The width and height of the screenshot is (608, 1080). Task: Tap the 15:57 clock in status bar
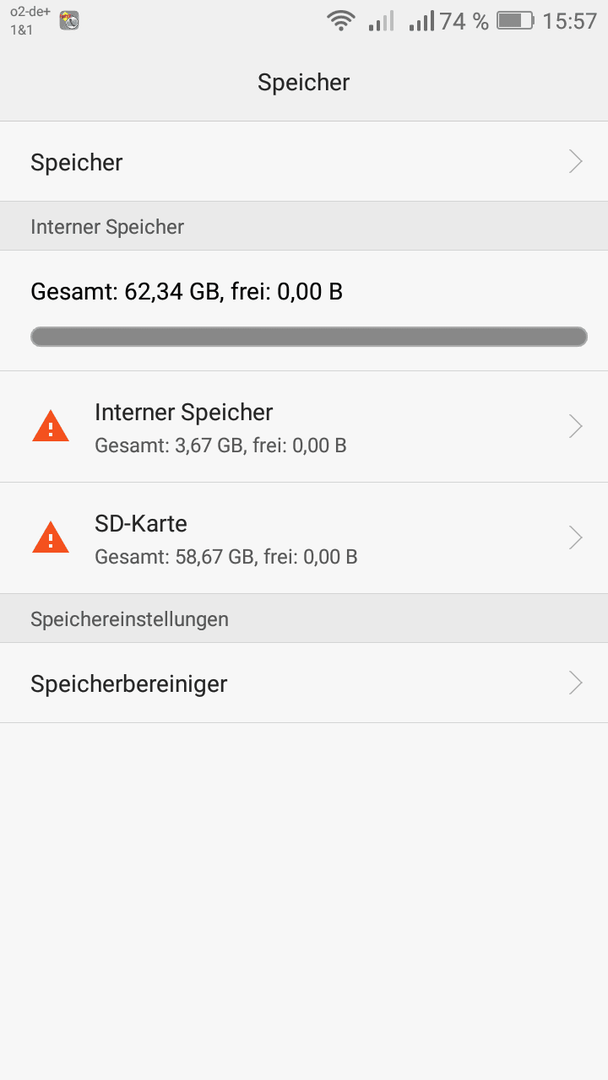coord(569,21)
